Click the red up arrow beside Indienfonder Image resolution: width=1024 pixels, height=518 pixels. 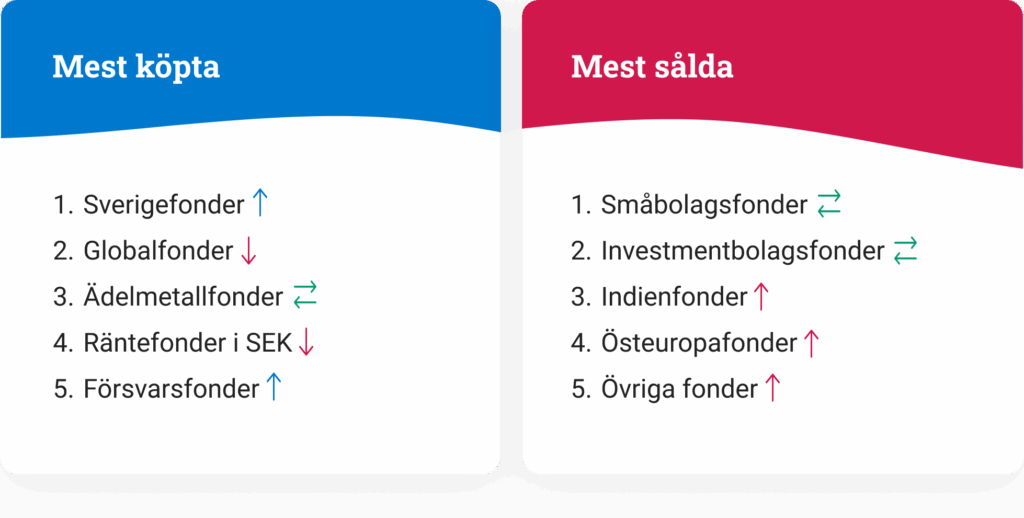click(x=762, y=296)
